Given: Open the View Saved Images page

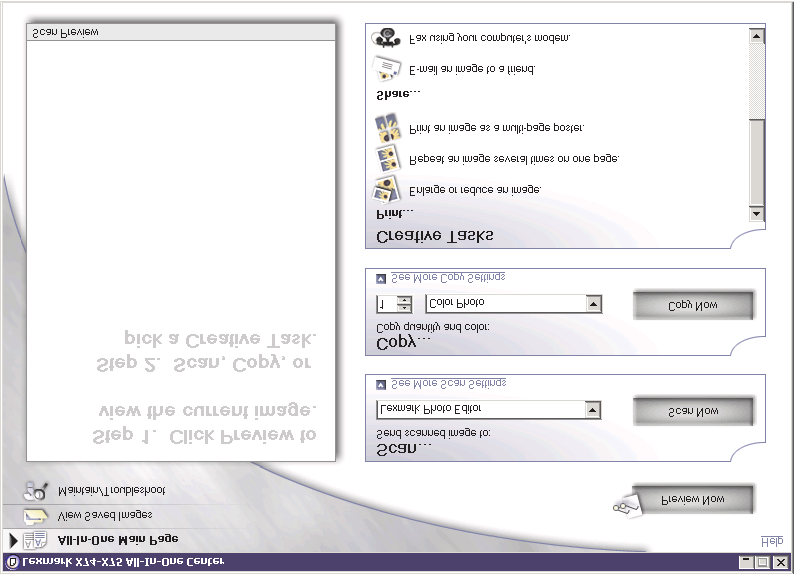Looking at the screenshot, I should (105, 515).
